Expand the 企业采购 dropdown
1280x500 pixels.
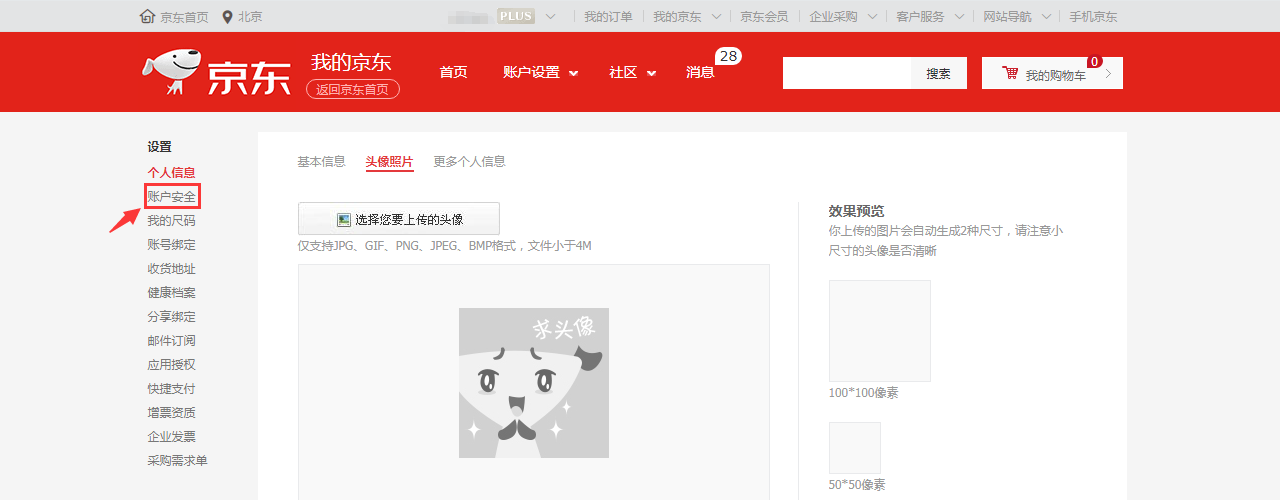pos(872,16)
